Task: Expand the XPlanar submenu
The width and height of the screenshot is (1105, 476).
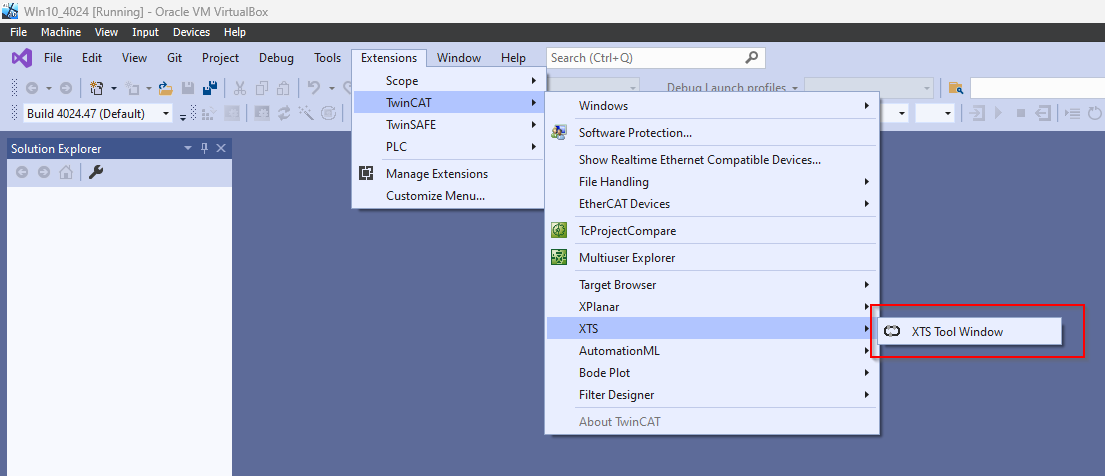Action: [712, 307]
